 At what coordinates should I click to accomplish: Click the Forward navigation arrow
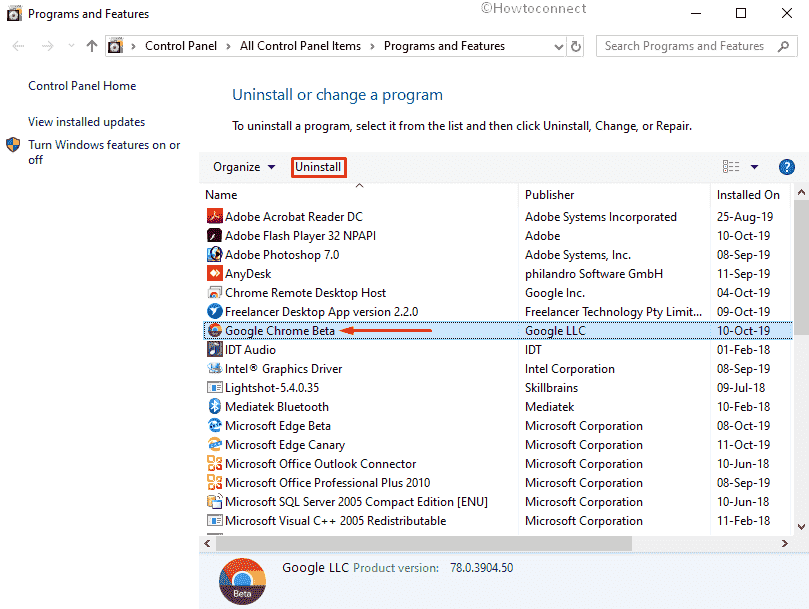click(x=47, y=46)
